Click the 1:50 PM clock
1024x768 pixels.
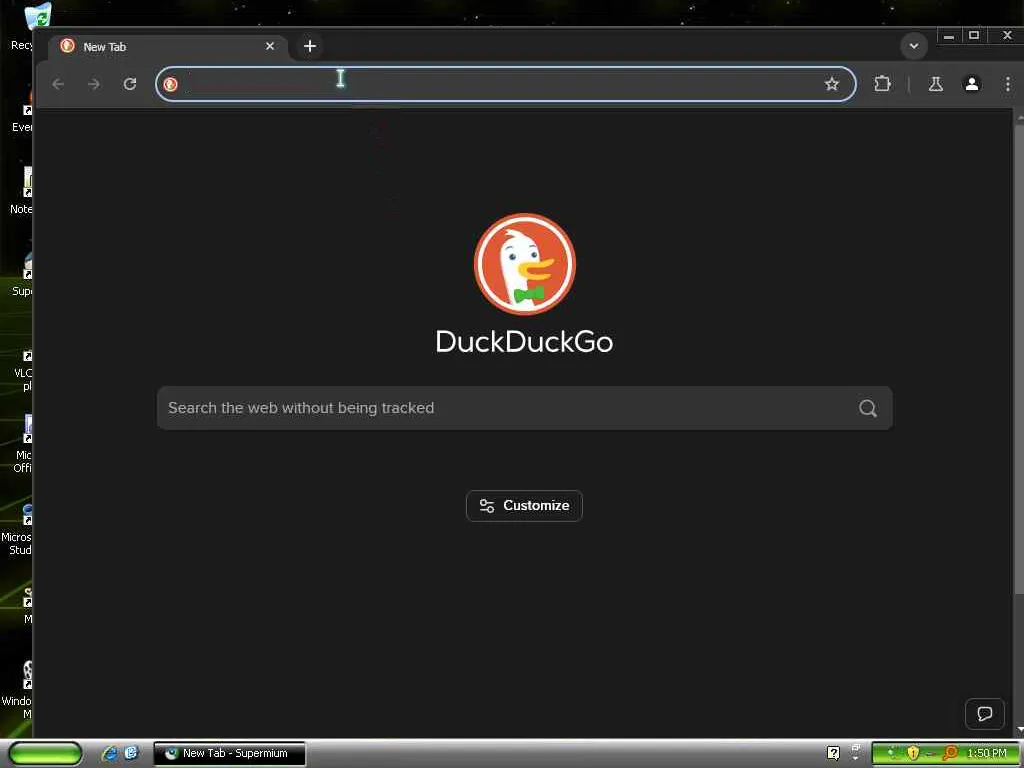[x=986, y=753]
